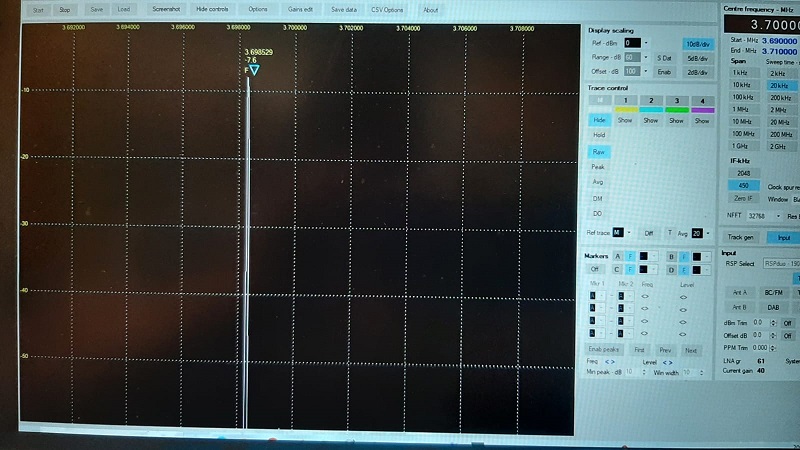Viewport: 800px width, 450px height.
Task: Open the Options menu
Action: click(x=258, y=9)
